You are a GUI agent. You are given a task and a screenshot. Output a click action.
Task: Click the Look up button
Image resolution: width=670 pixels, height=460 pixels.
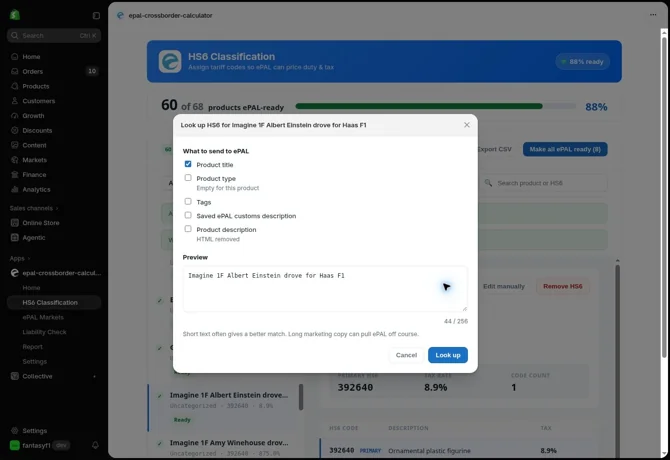(x=448, y=355)
